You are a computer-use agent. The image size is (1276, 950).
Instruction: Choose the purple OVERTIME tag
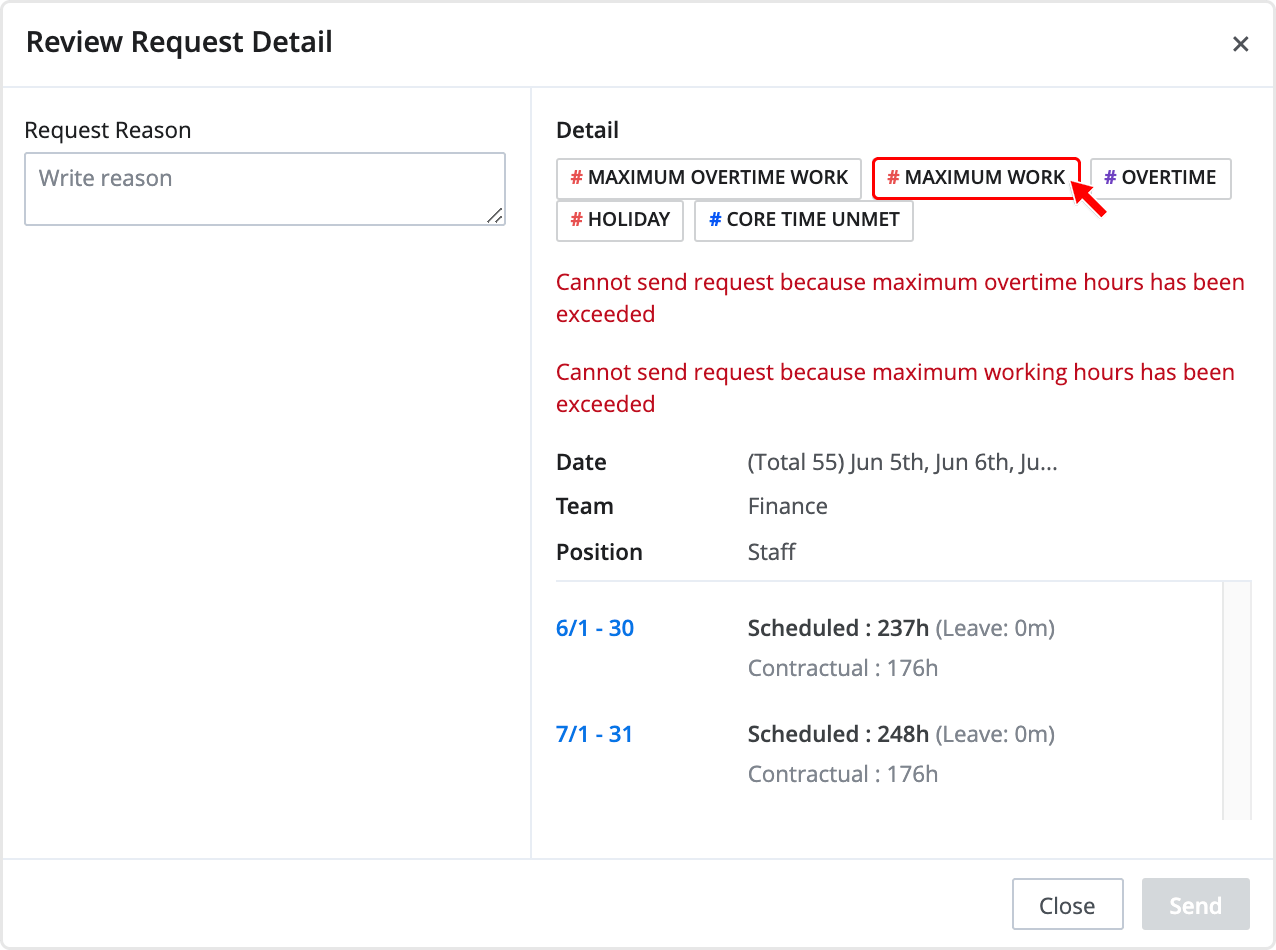1160,178
